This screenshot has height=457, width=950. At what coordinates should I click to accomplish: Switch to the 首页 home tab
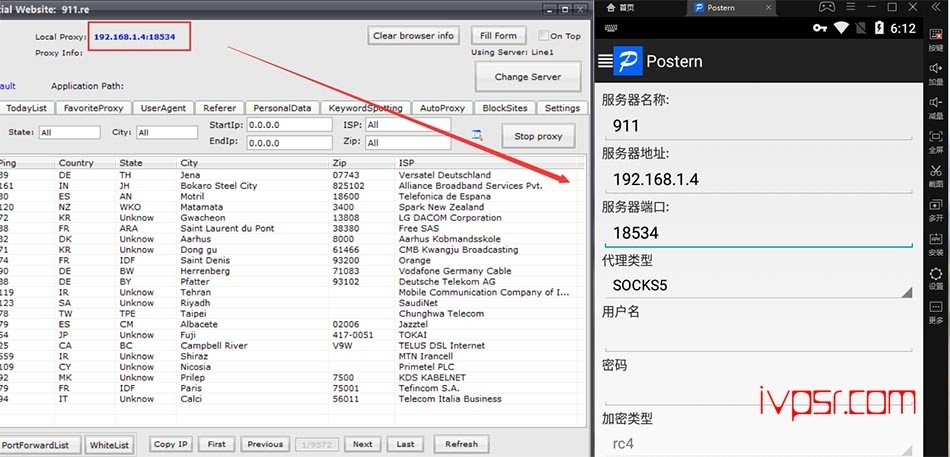click(x=618, y=7)
